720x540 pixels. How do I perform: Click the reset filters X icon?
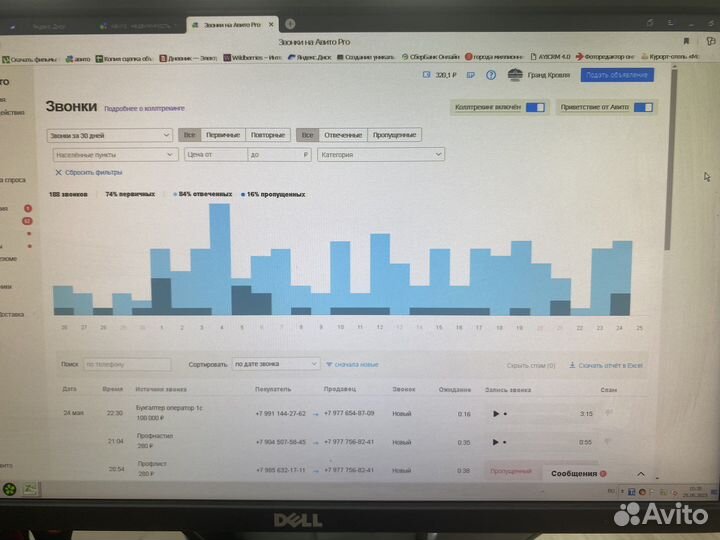[x=58, y=172]
